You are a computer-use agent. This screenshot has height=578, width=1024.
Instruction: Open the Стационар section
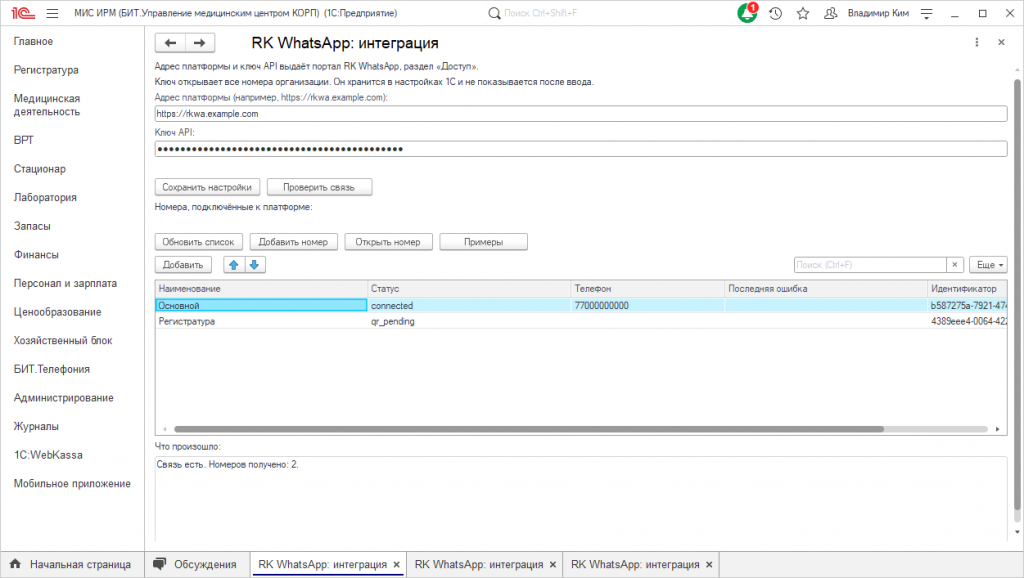pyautogui.click(x=40, y=169)
